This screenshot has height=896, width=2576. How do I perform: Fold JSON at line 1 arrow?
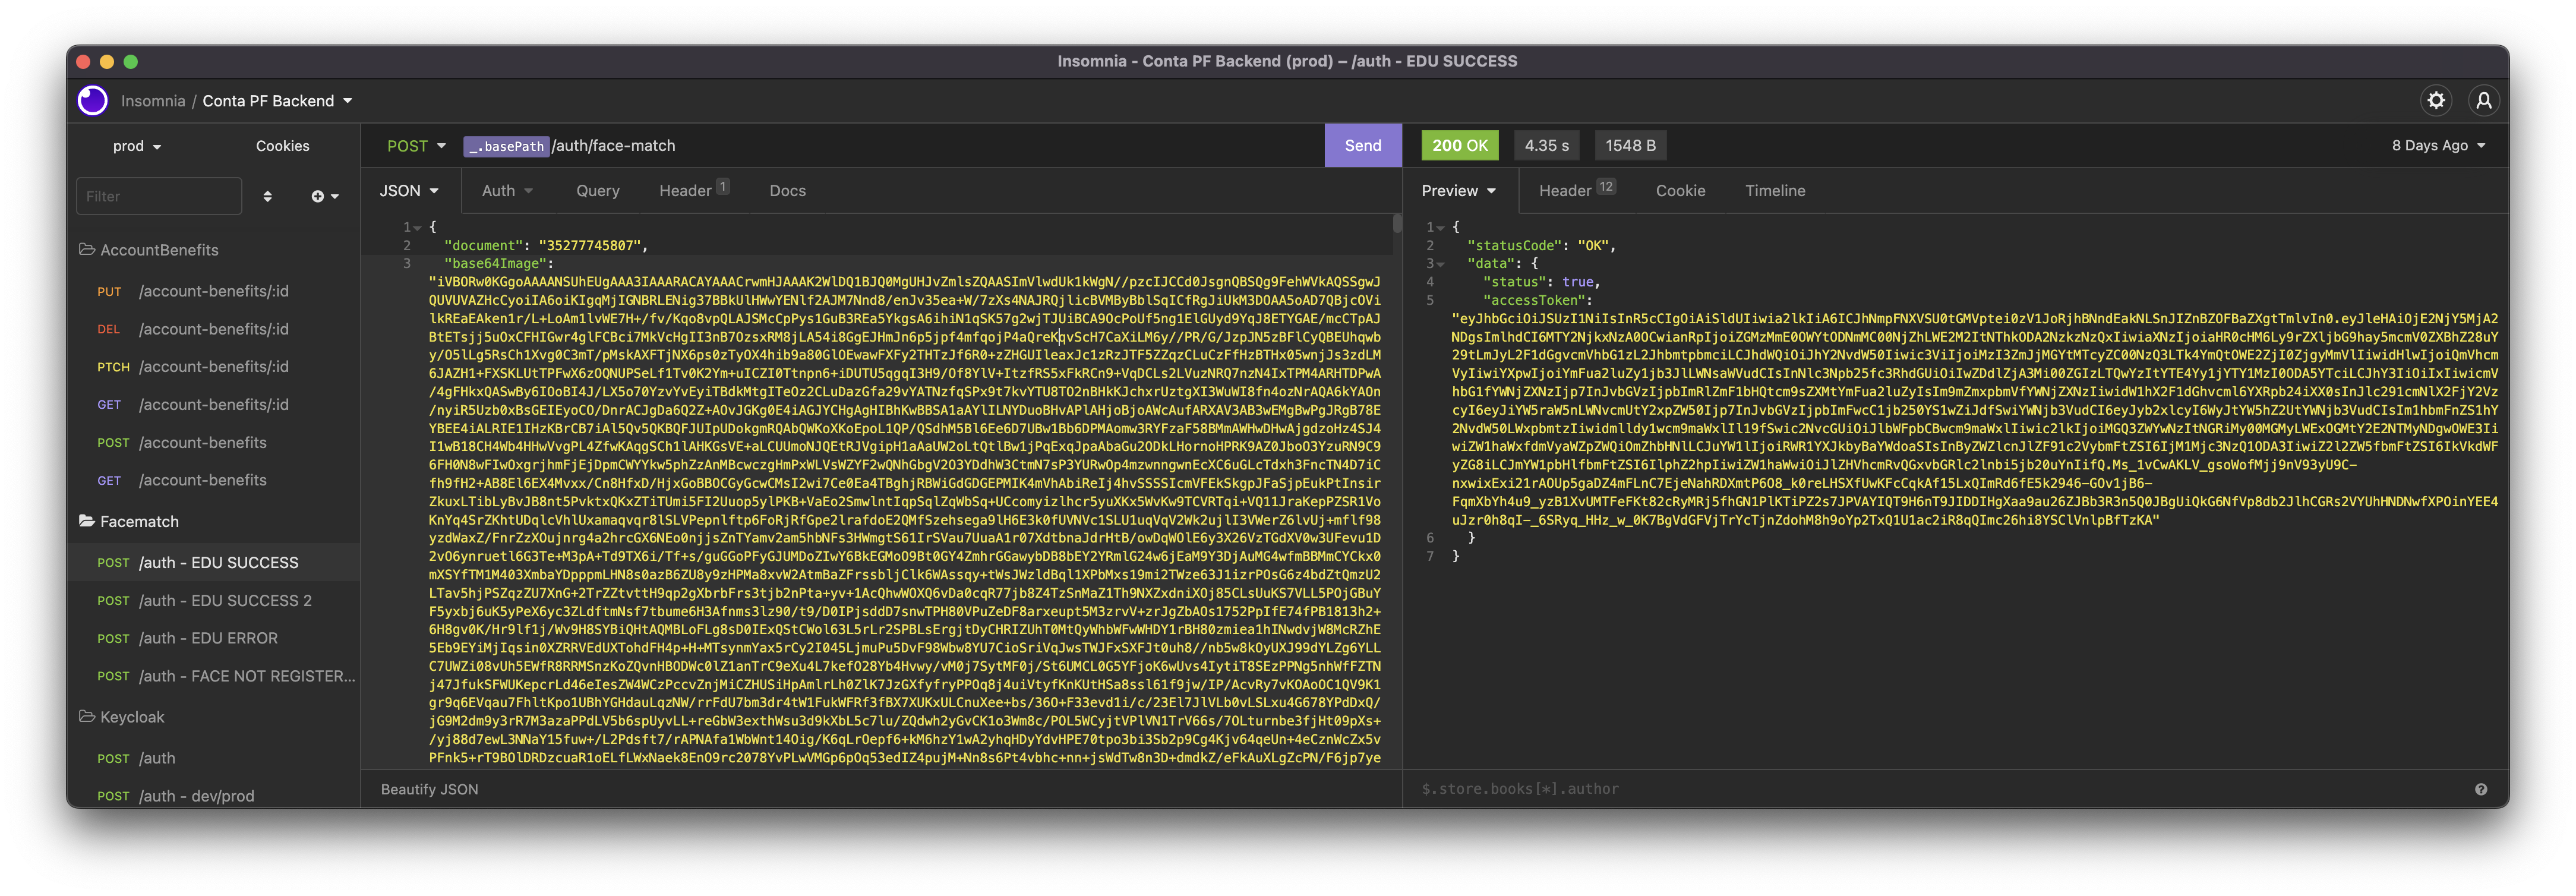coord(417,228)
